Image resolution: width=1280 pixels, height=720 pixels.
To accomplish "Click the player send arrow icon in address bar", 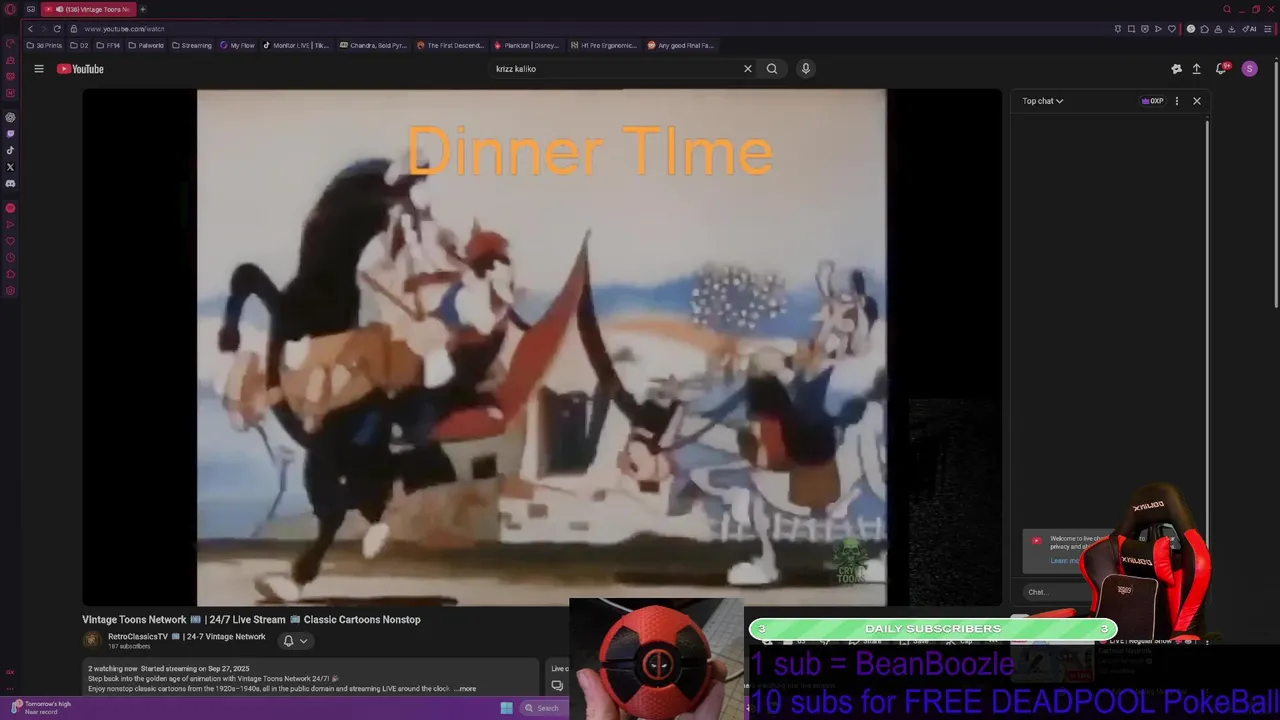I will pos(1158,29).
